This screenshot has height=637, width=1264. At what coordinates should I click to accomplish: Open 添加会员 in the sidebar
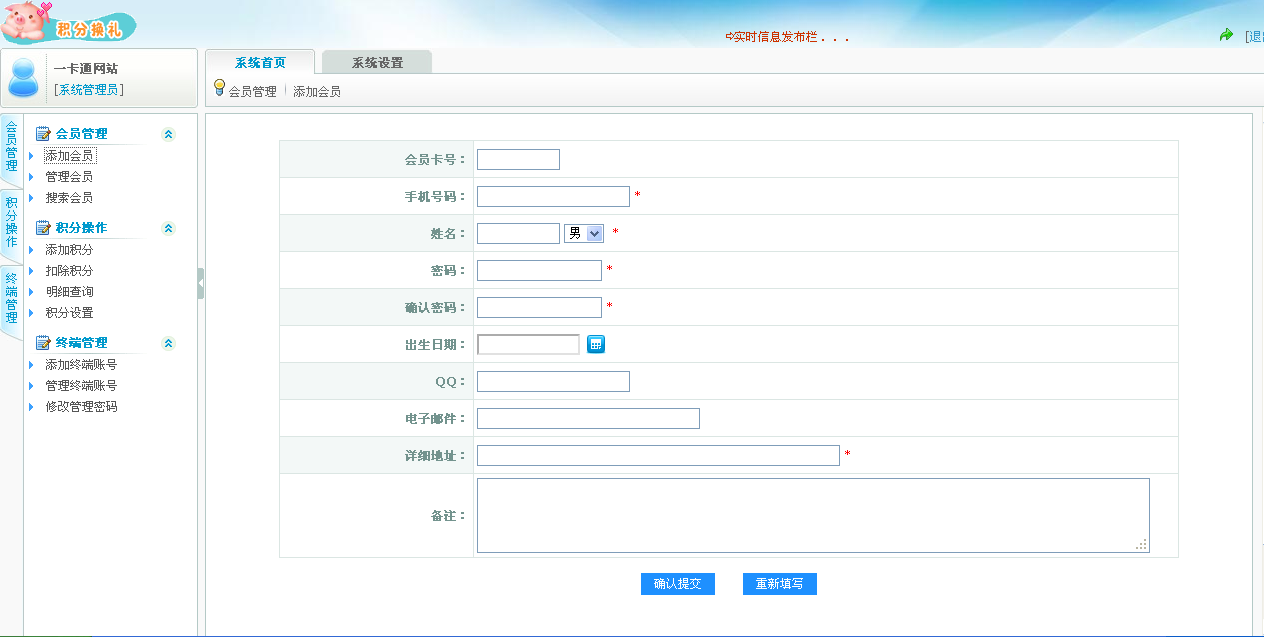tap(70, 156)
